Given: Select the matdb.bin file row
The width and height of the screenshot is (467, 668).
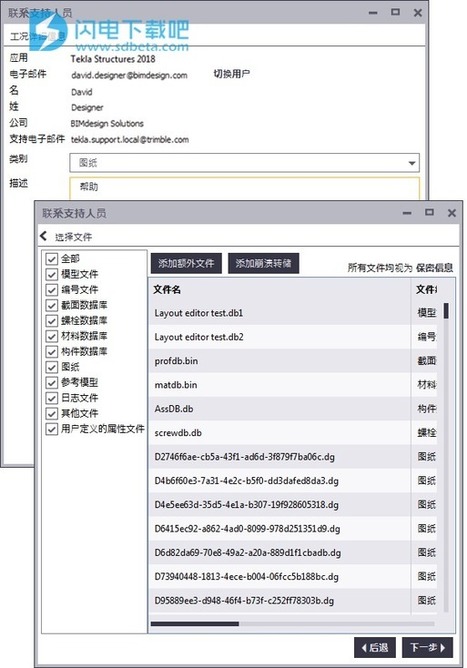Looking at the screenshot, I should (292, 385).
